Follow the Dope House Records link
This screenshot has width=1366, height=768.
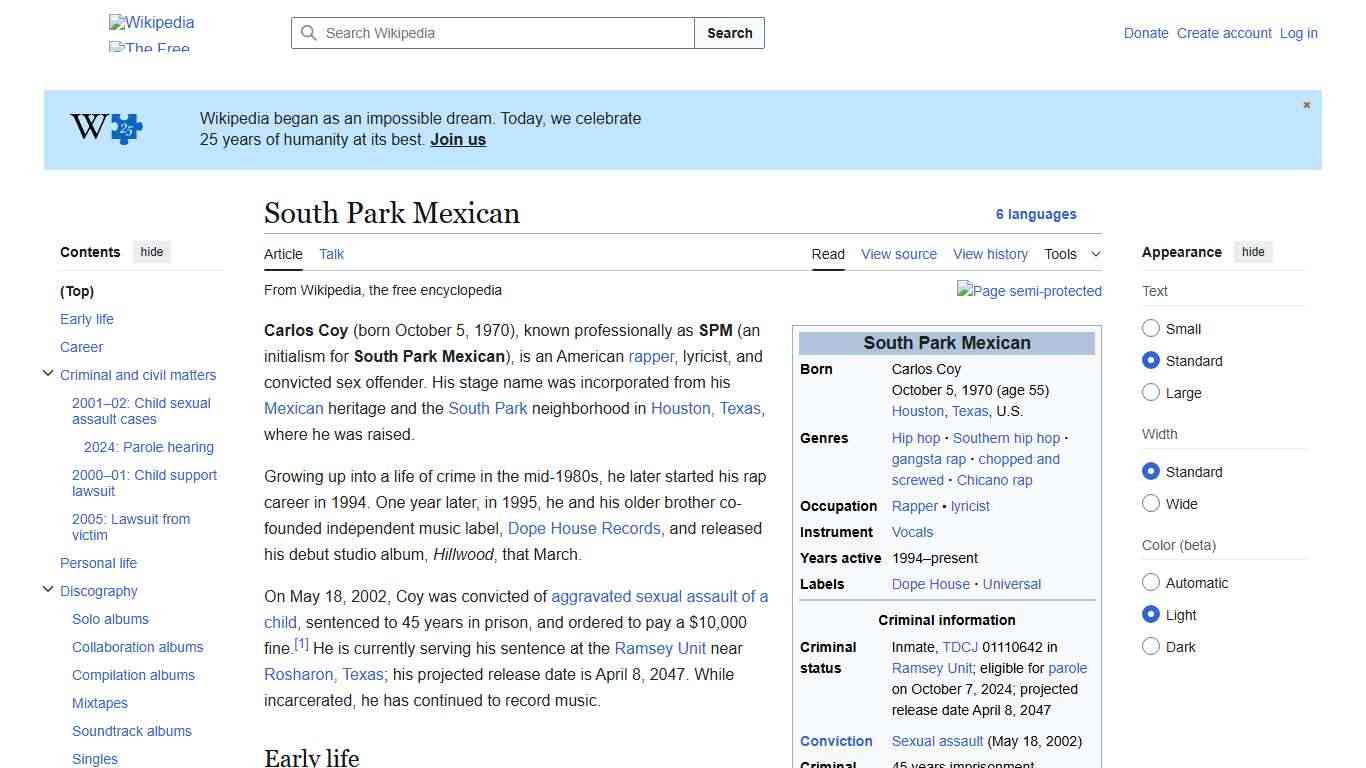[x=583, y=528]
